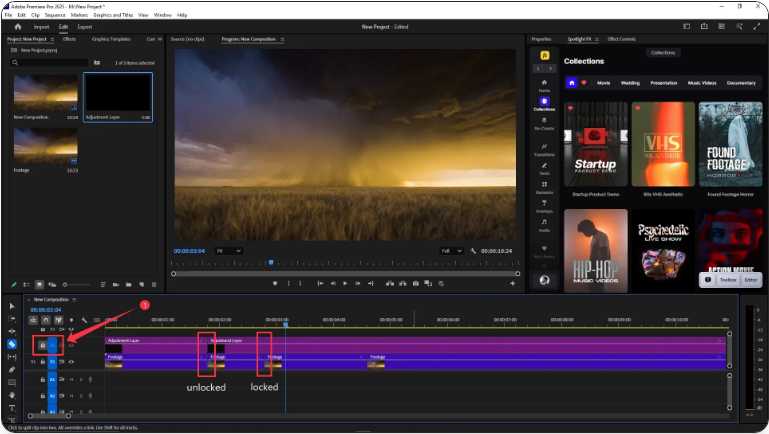The width and height of the screenshot is (769, 434).
Task: Switch to the Export workspace
Action: click(85, 27)
